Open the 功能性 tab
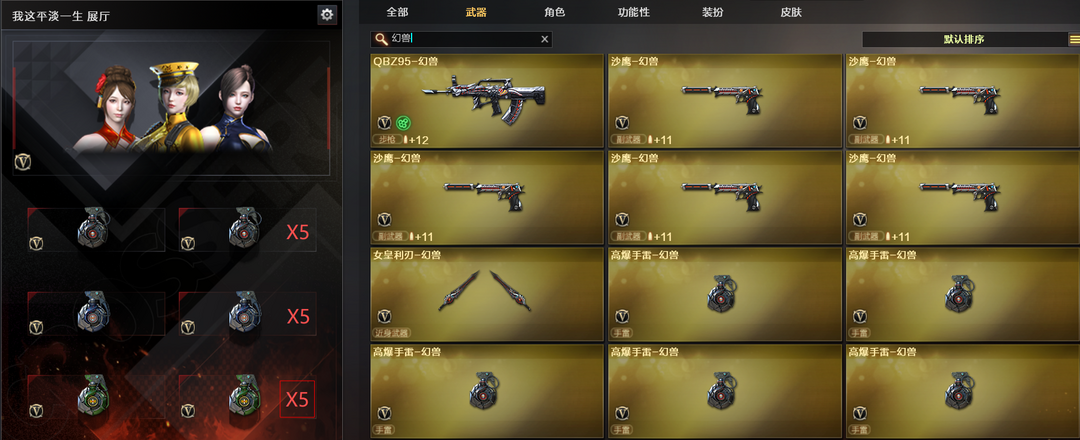 pos(634,12)
